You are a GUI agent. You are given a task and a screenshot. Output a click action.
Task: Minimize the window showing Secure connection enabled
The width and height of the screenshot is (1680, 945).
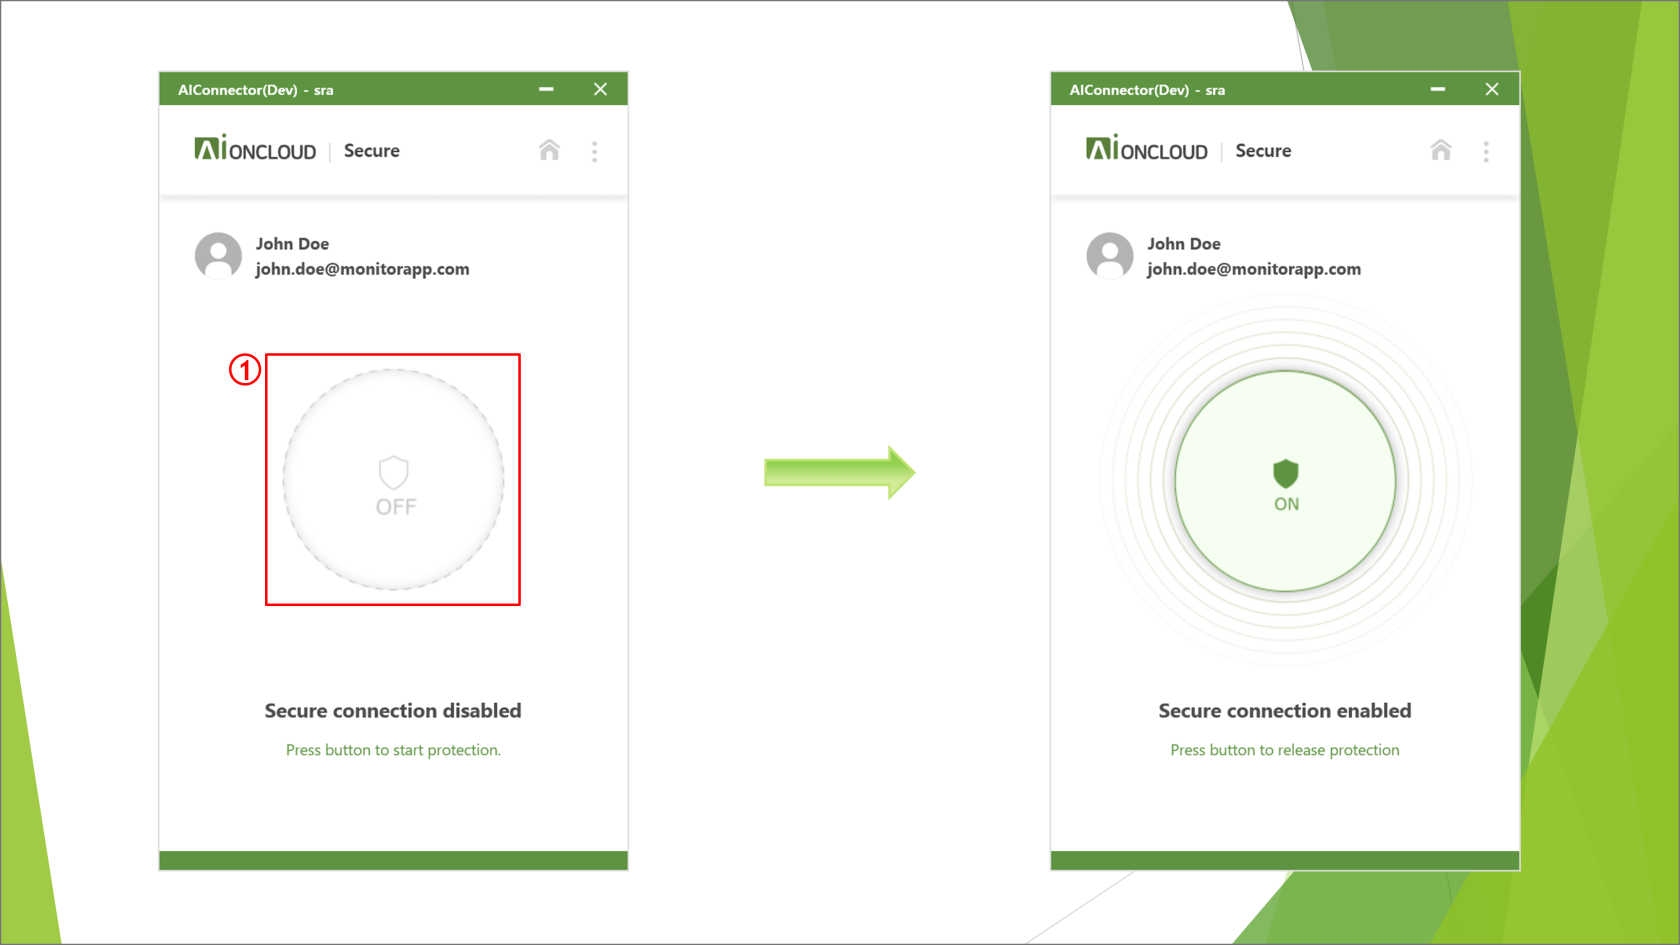(x=1437, y=89)
